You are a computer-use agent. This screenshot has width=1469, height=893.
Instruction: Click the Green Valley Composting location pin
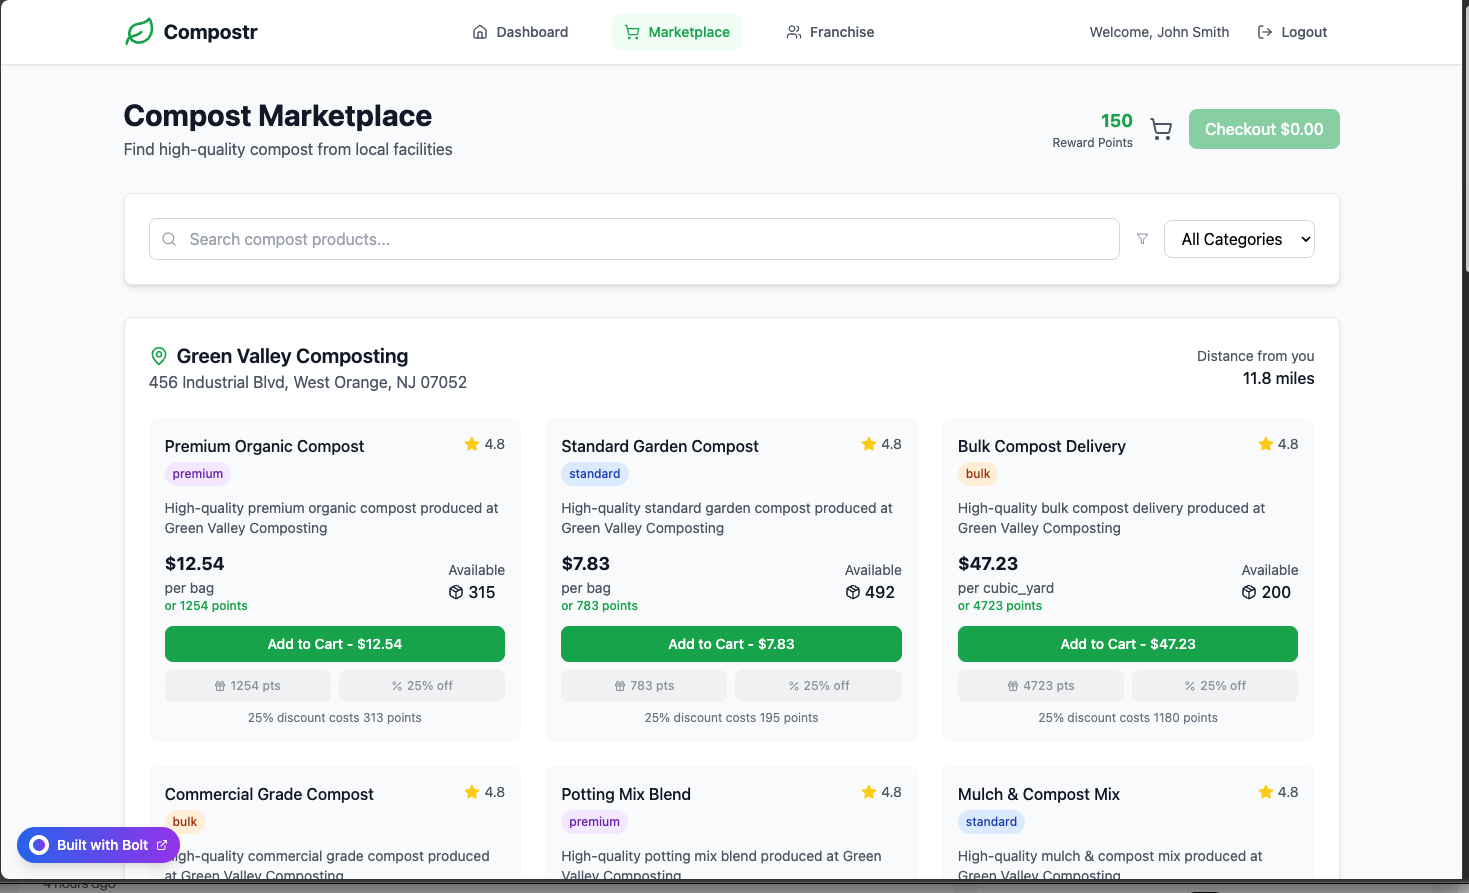click(158, 356)
